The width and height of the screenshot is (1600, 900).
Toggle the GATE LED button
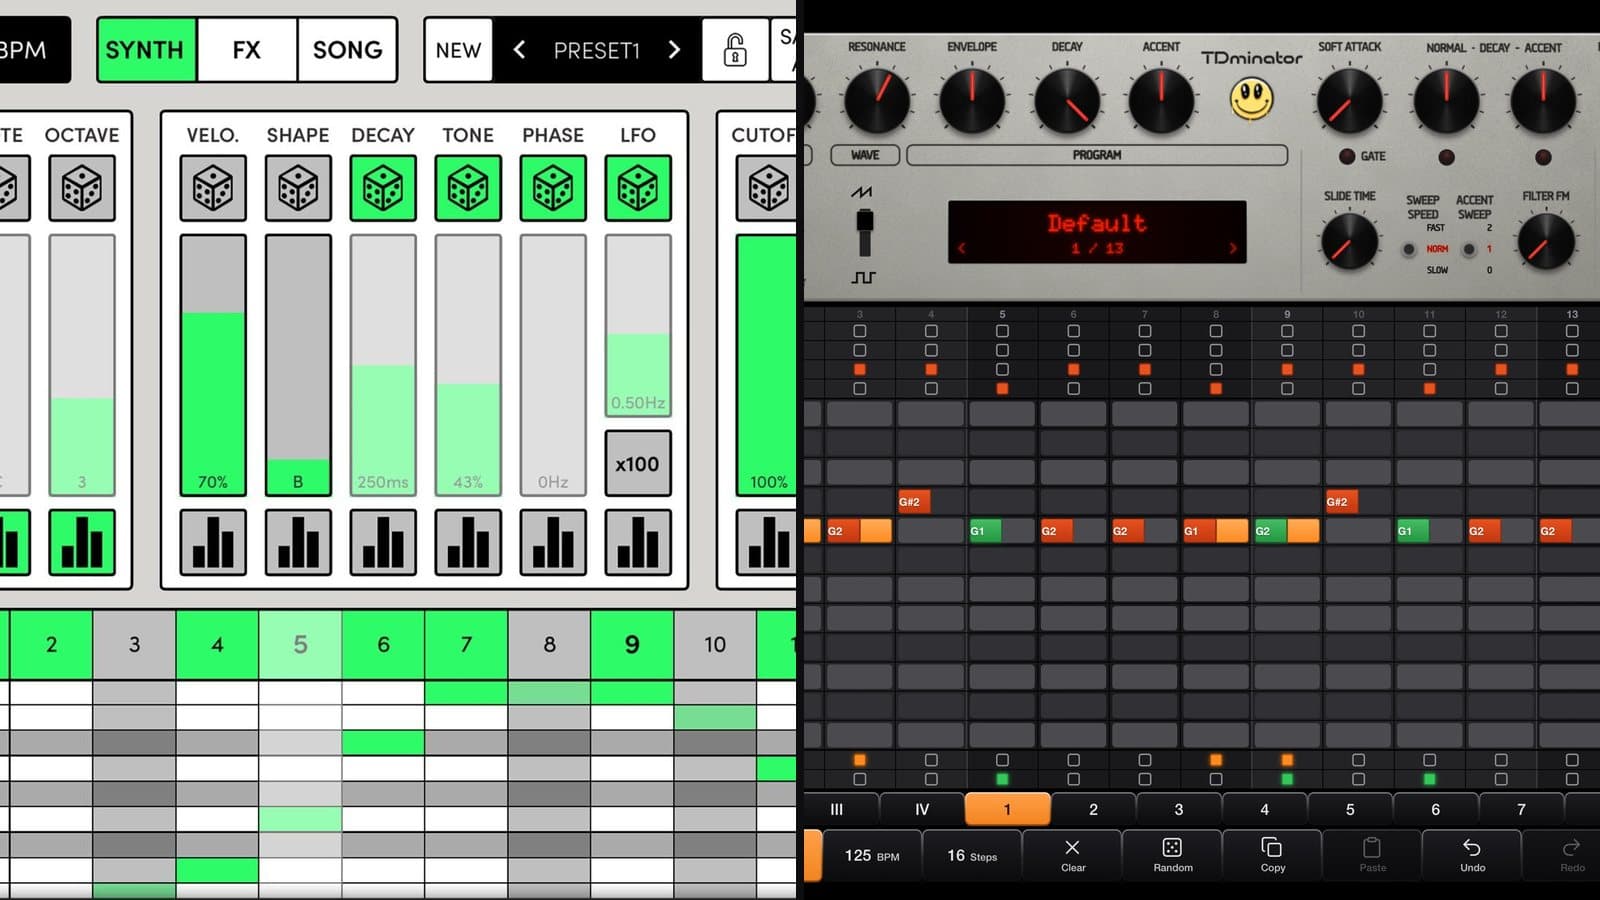point(1347,156)
